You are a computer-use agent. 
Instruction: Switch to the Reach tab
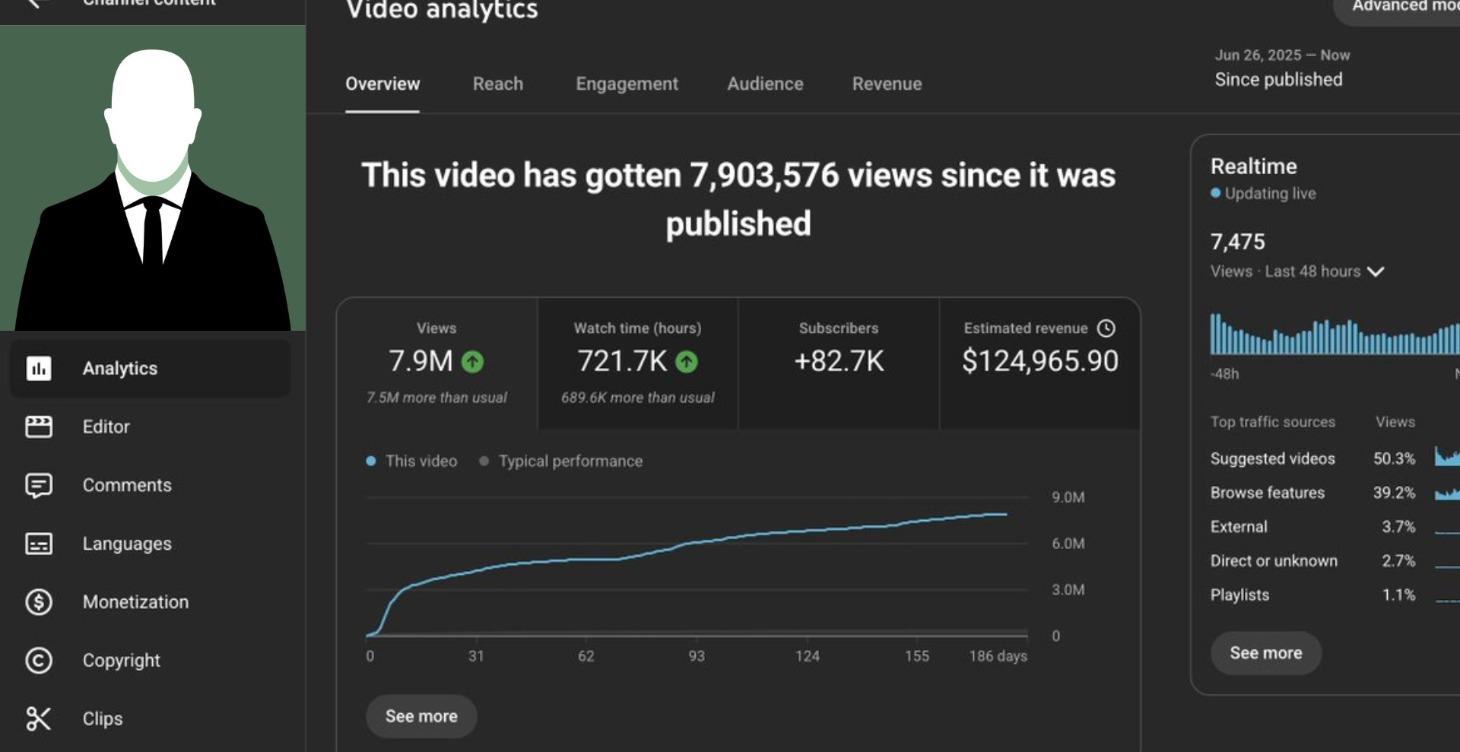click(498, 84)
